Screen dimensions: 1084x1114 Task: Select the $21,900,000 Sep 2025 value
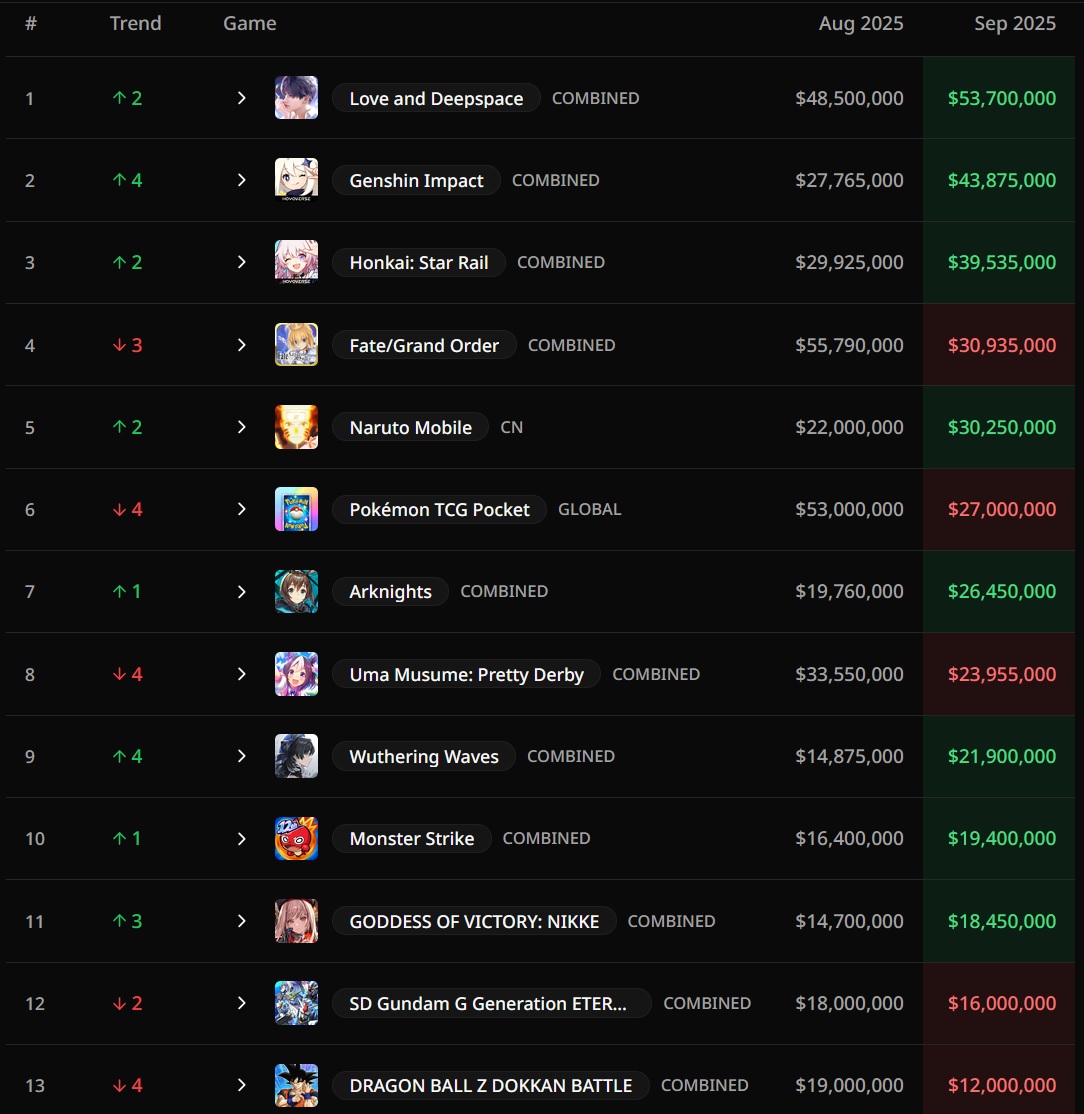[1002, 756]
